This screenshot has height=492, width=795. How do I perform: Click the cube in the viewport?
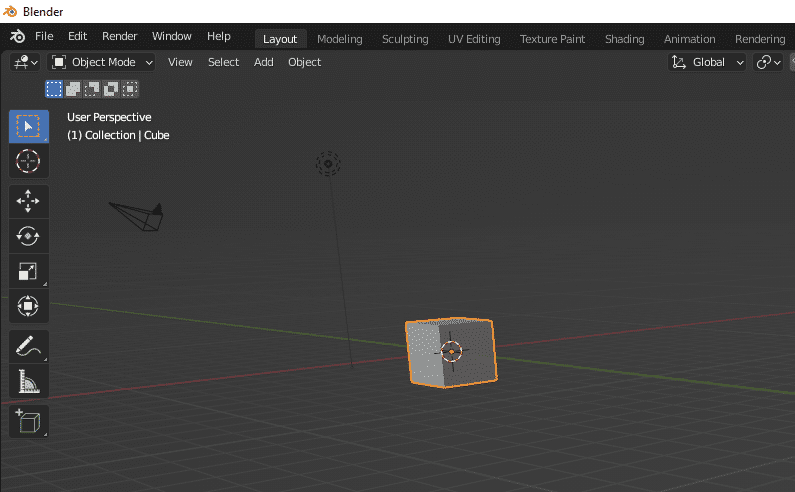(450, 352)
